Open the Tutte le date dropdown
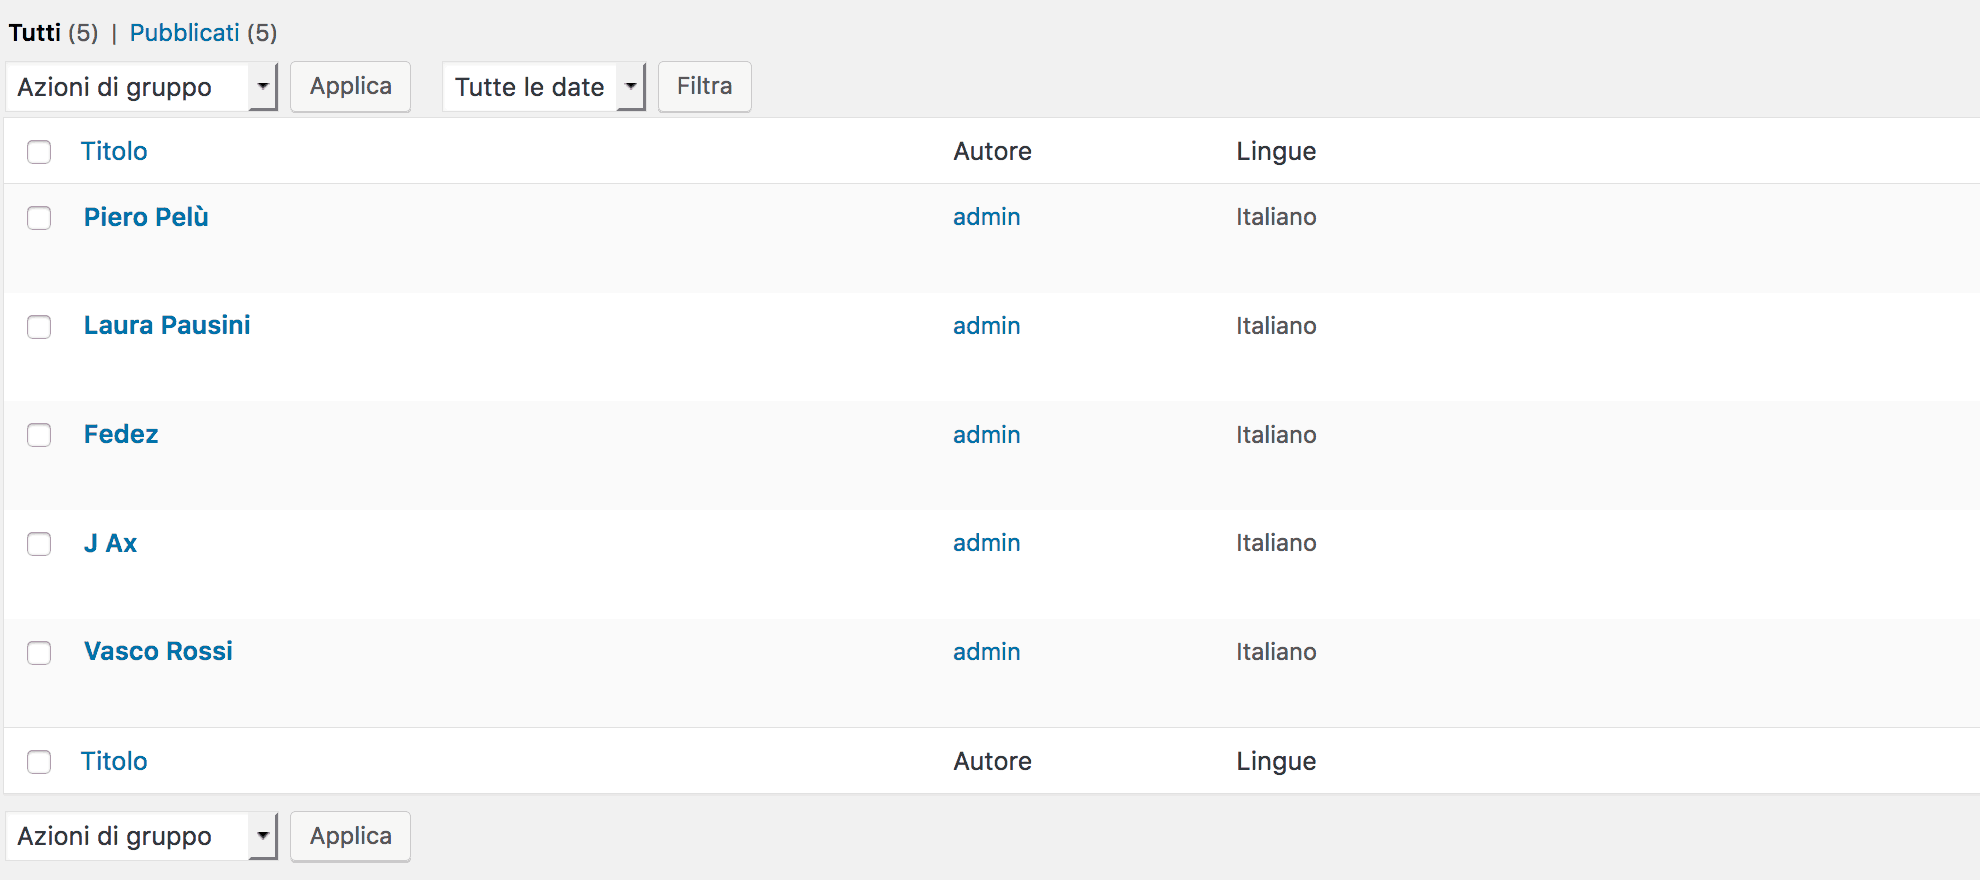The width and height of the screenshot is (1980, 880). click(x=544, y=87)
